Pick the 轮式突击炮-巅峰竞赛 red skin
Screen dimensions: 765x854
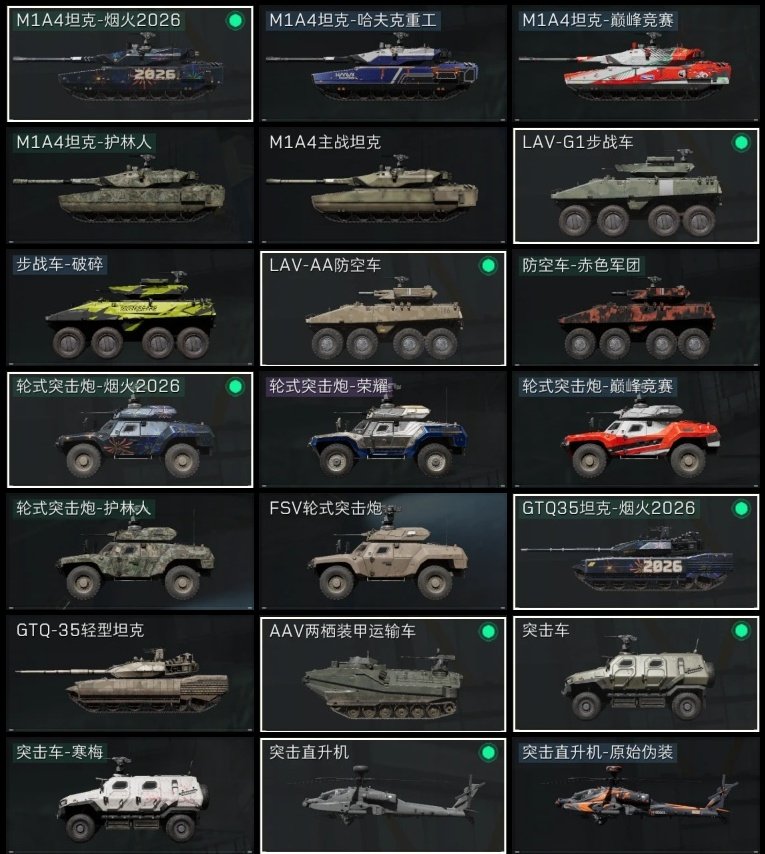(x=636, y=430)
